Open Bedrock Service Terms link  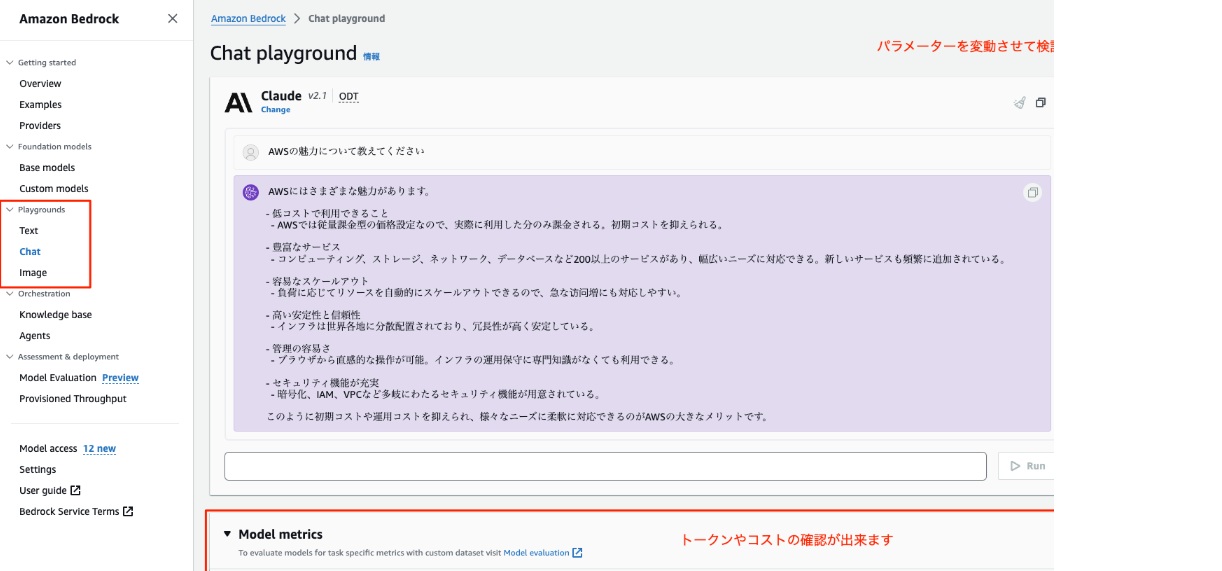point(69,512)
